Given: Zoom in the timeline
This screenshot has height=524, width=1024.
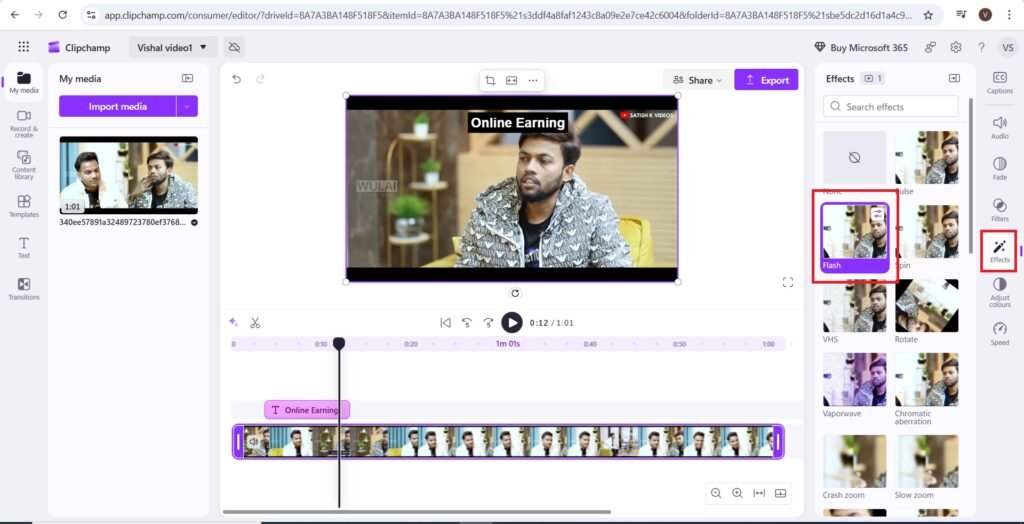Looking at the screenshot, I should (737, 493).
